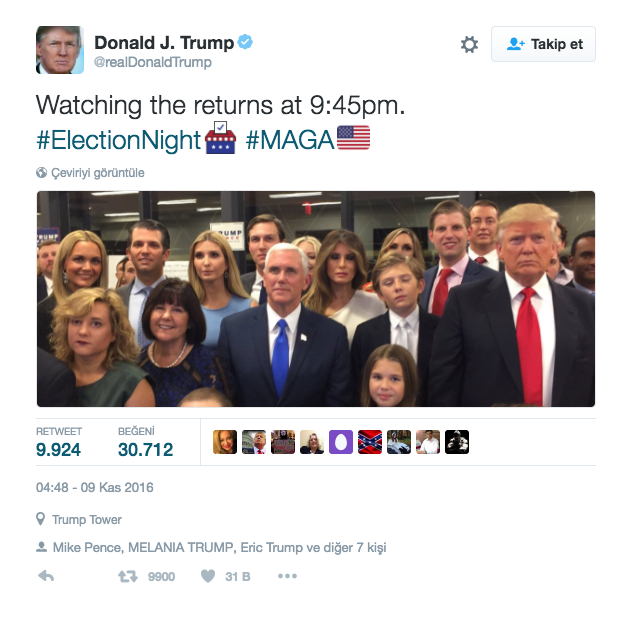
Task: Click the Trump Tower location link
Action: click(x=87, y=519)
